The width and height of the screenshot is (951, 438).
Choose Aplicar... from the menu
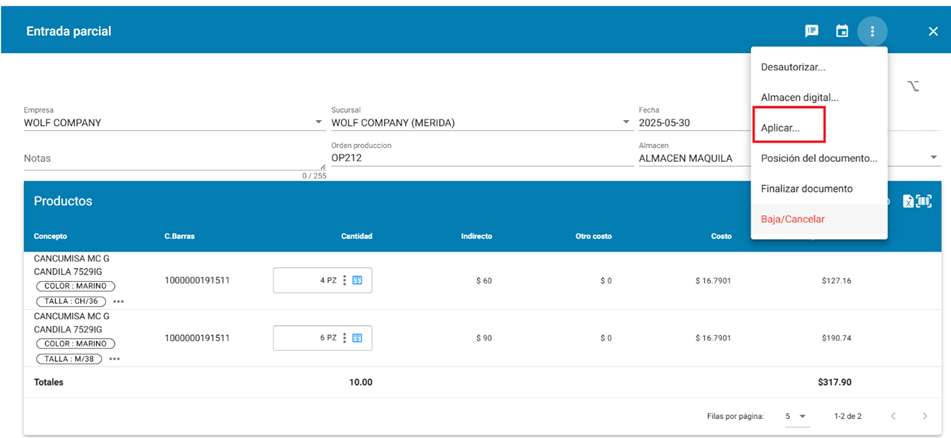point(819,128)
